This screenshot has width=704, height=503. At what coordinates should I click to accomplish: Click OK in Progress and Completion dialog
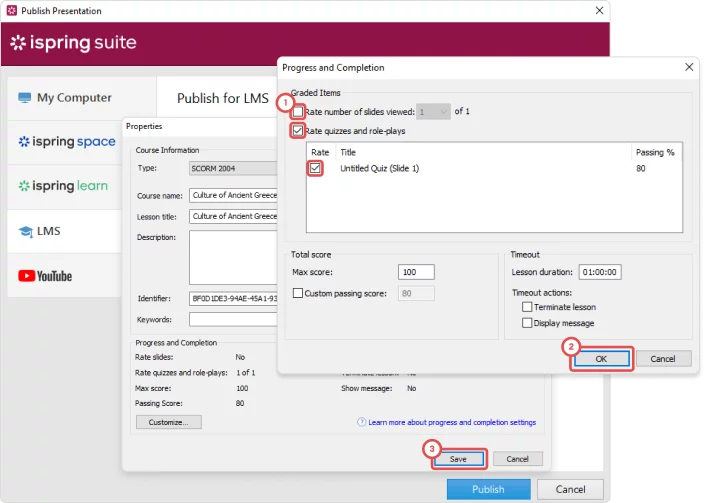coord(601,359)
